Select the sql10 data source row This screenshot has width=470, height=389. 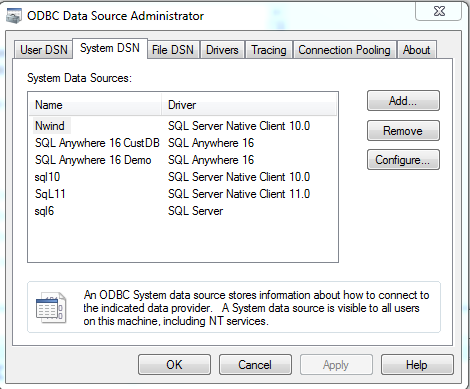tap(183, 177)
